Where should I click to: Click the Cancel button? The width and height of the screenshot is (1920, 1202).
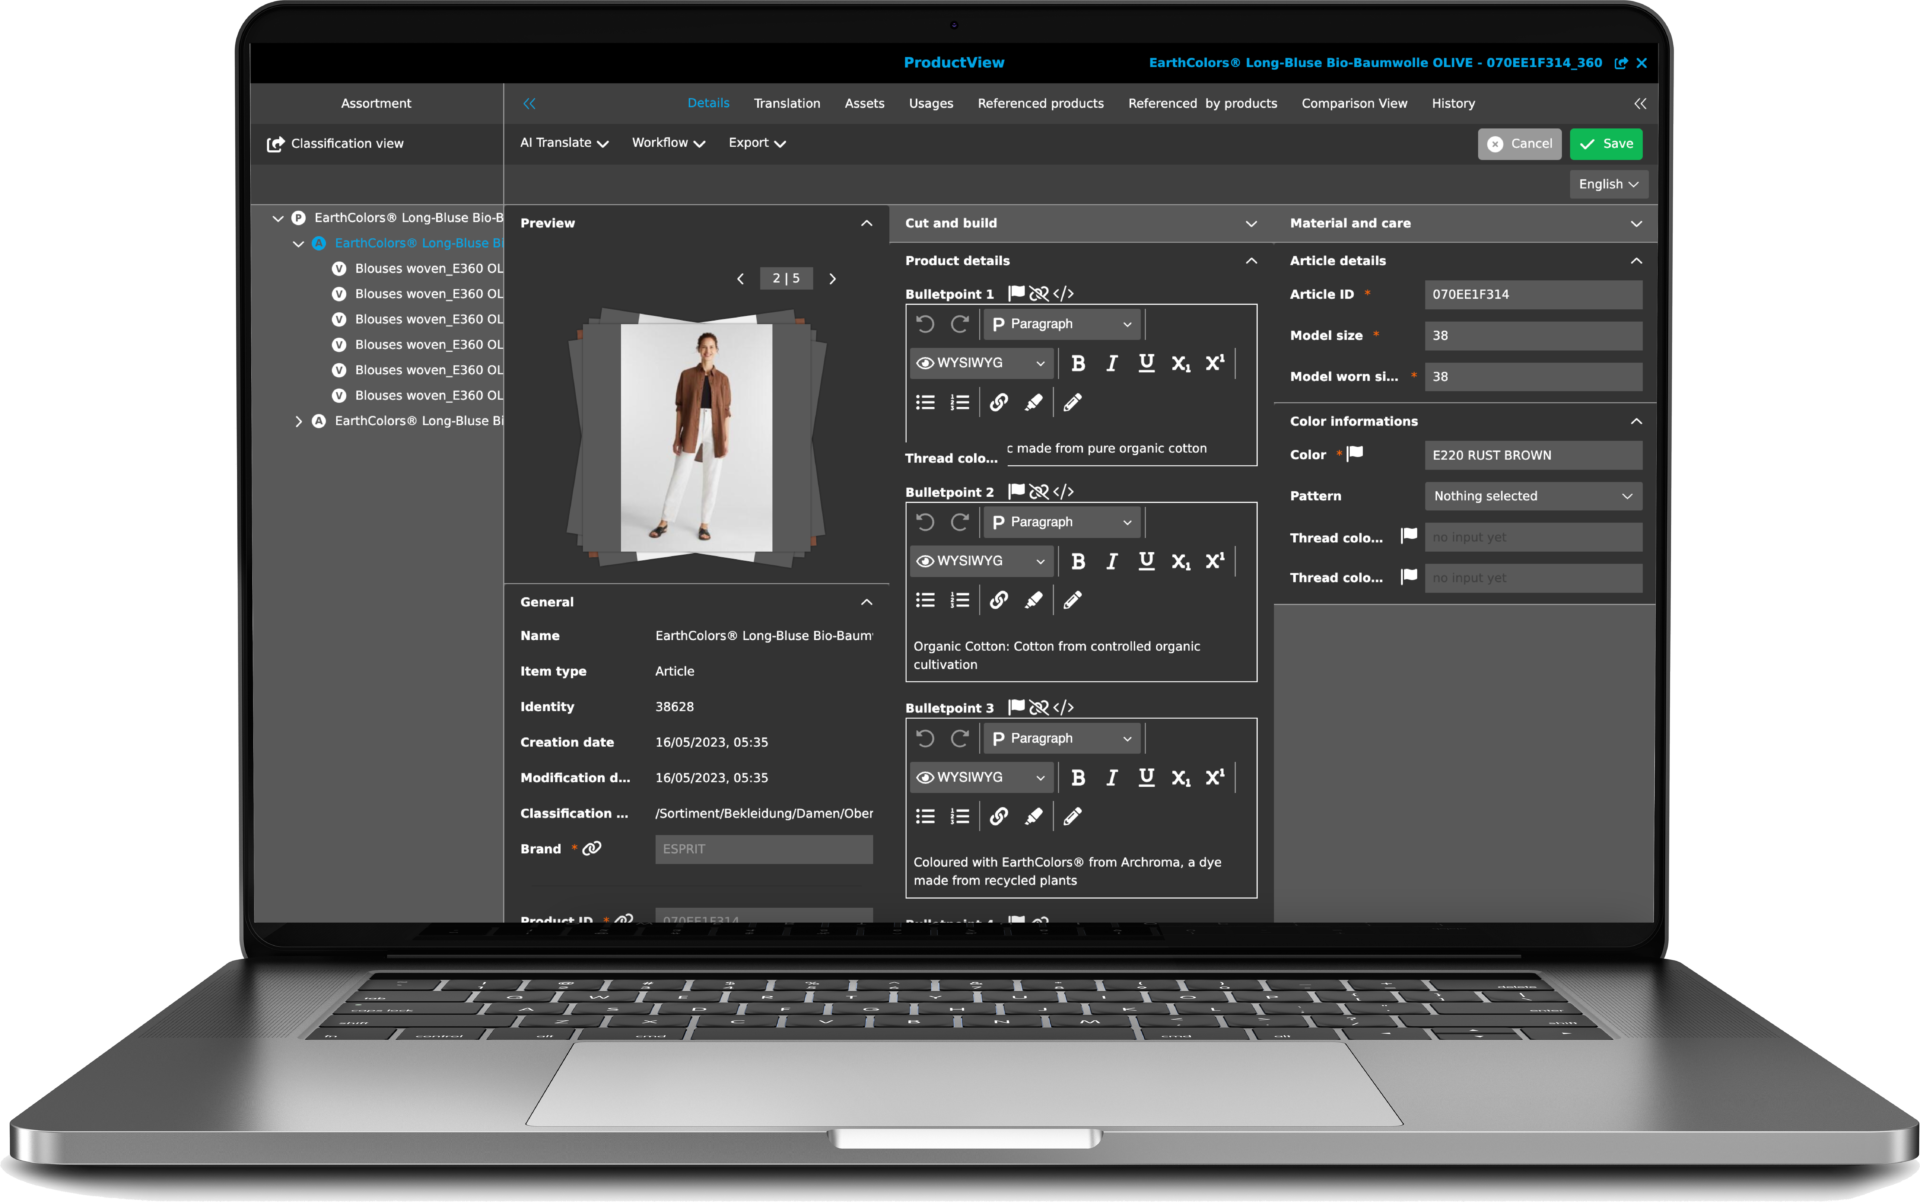pyautogui.click(x=1519, y=143)
